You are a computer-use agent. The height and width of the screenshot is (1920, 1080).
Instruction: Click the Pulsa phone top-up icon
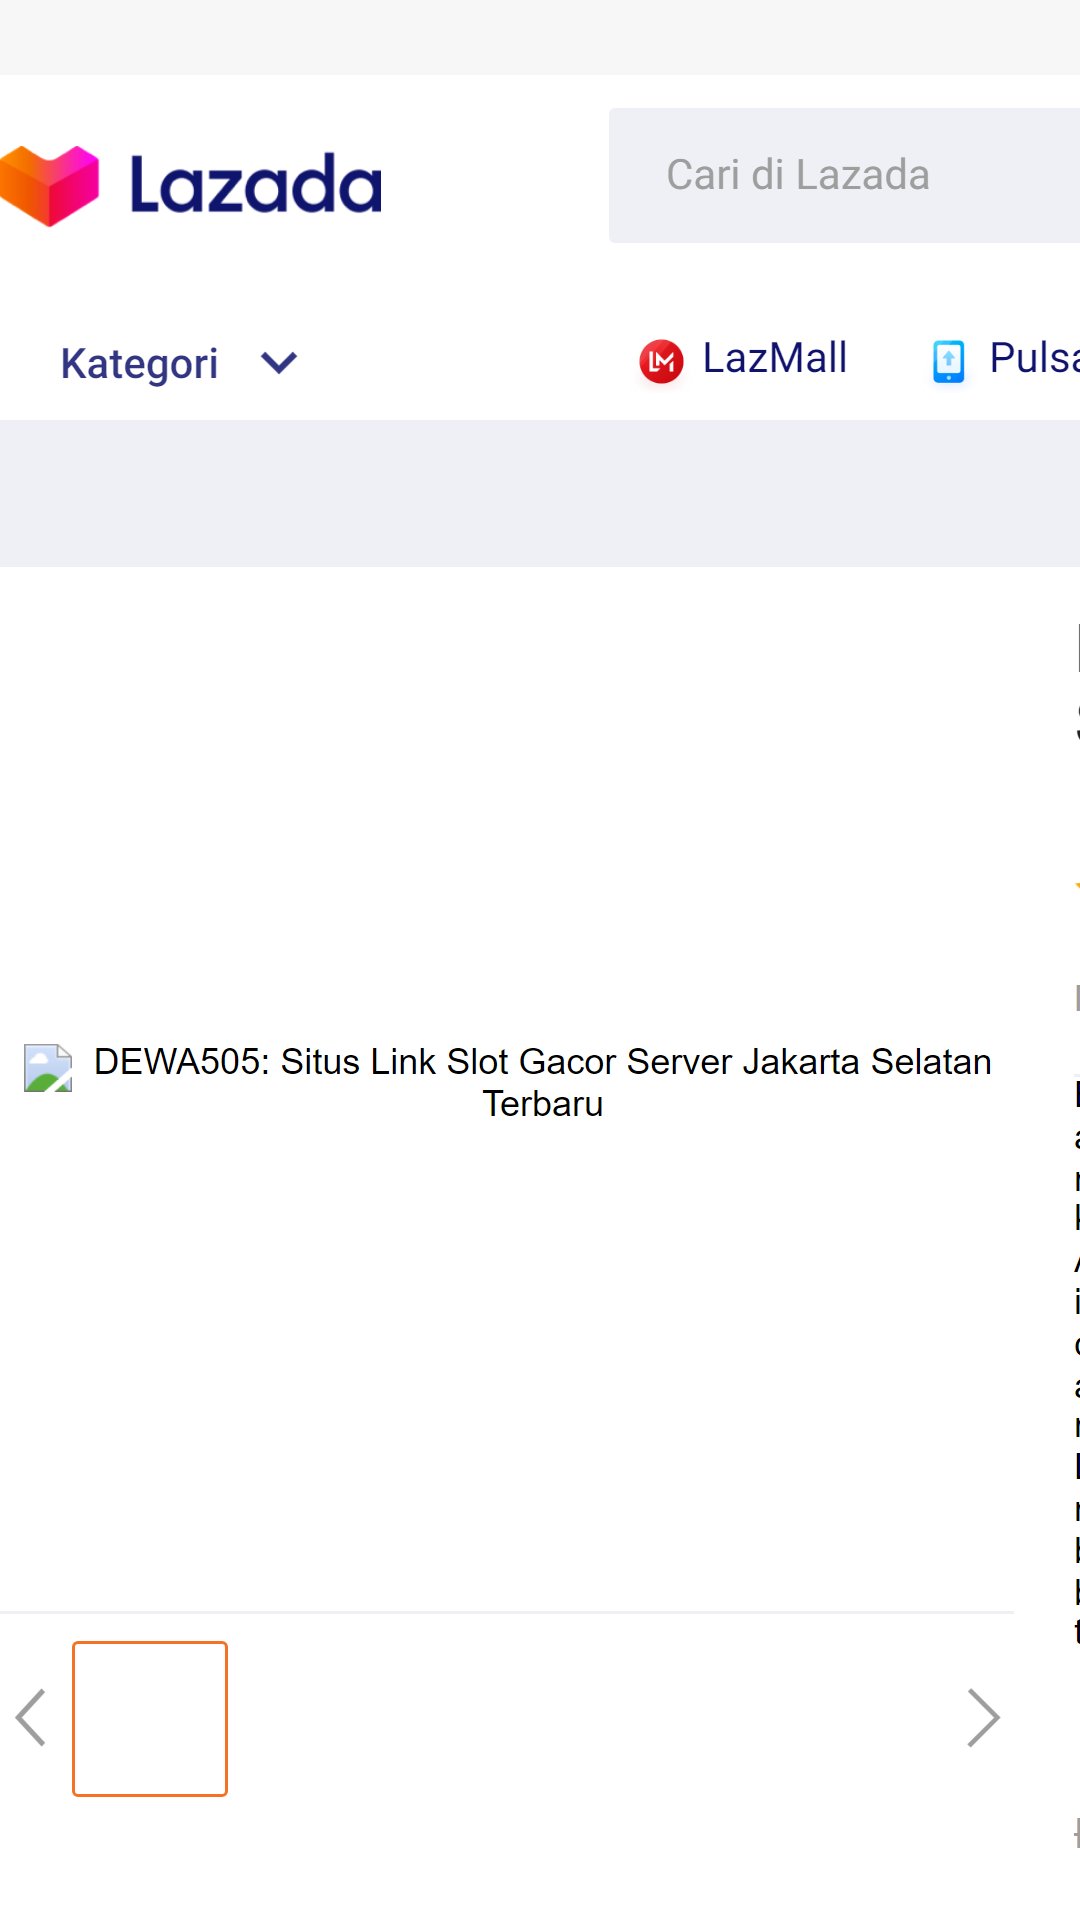[x=948, y=361]
